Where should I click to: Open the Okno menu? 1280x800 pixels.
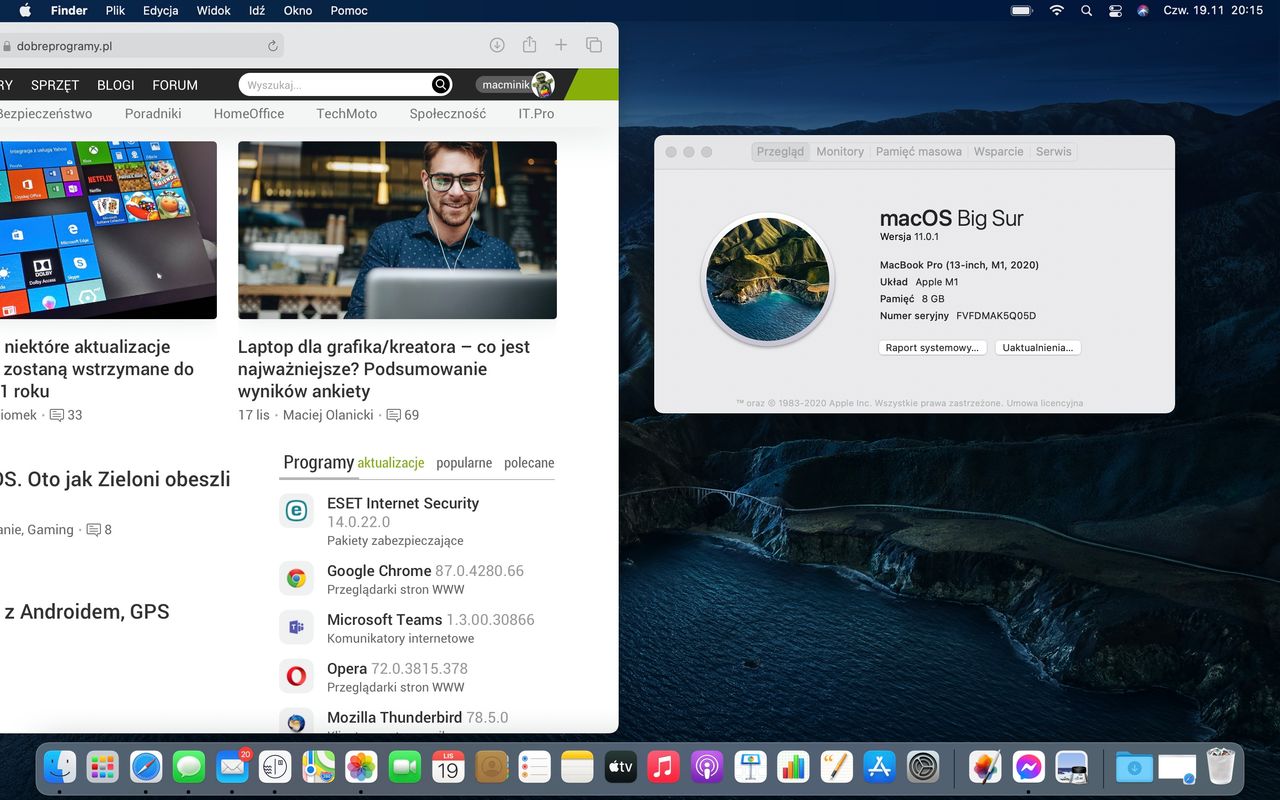(x=298, y=11)
